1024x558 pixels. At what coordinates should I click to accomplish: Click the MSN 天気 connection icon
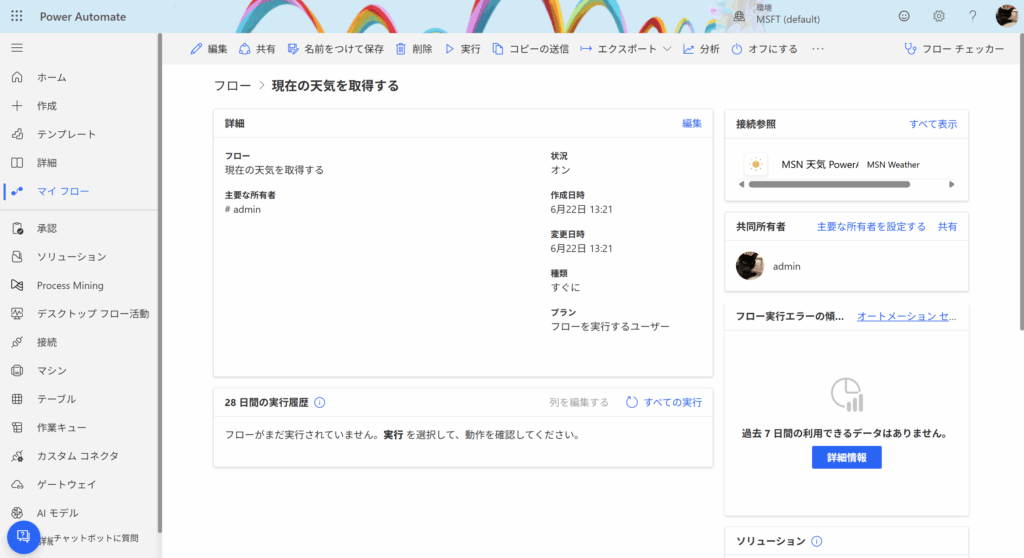(x=756, y=164)
